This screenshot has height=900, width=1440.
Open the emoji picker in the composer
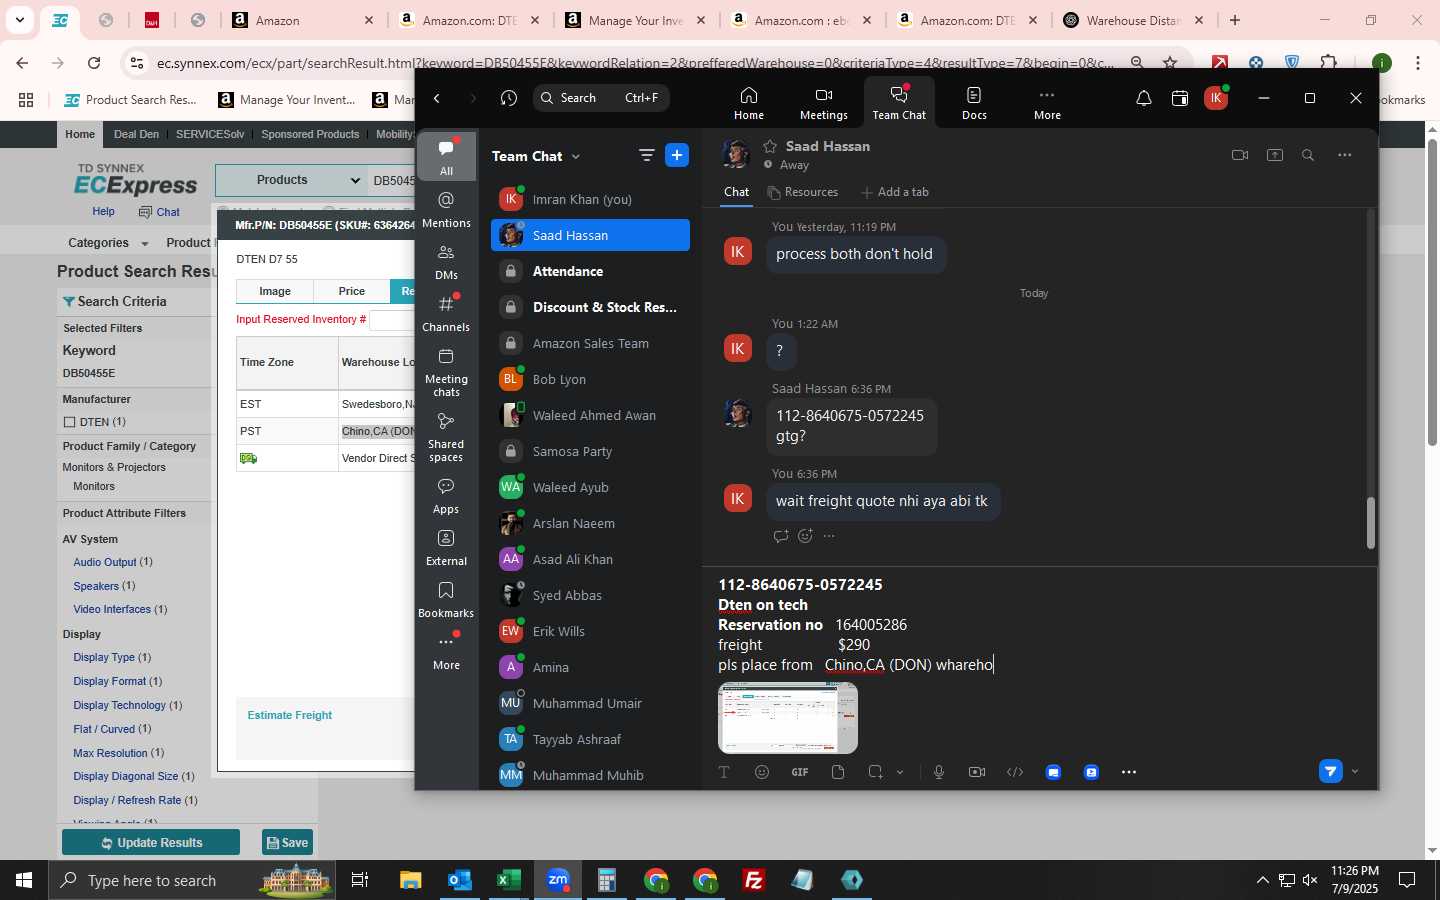[762, 772]
